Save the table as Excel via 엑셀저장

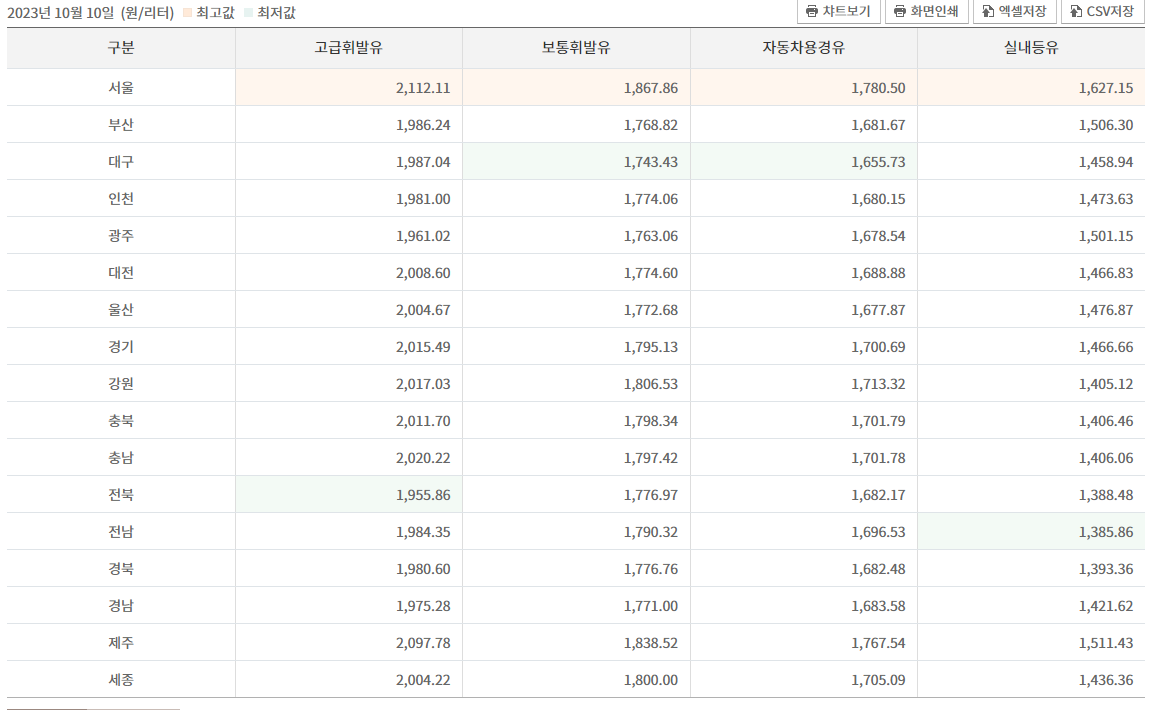(x=1015, y=12)
